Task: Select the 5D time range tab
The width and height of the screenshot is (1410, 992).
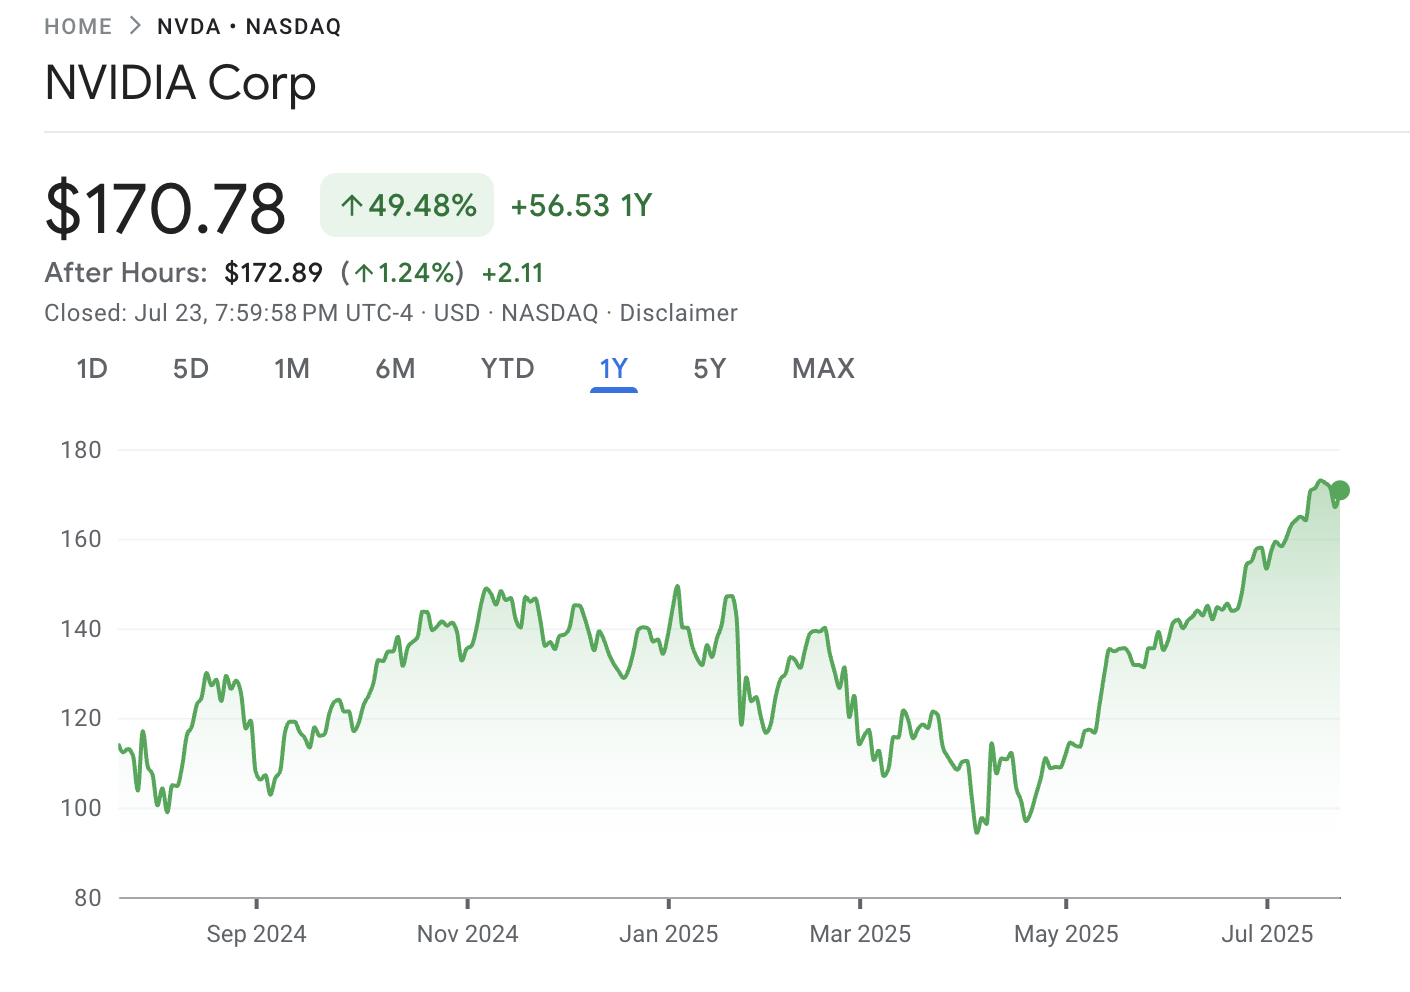Action: (191, 369)
